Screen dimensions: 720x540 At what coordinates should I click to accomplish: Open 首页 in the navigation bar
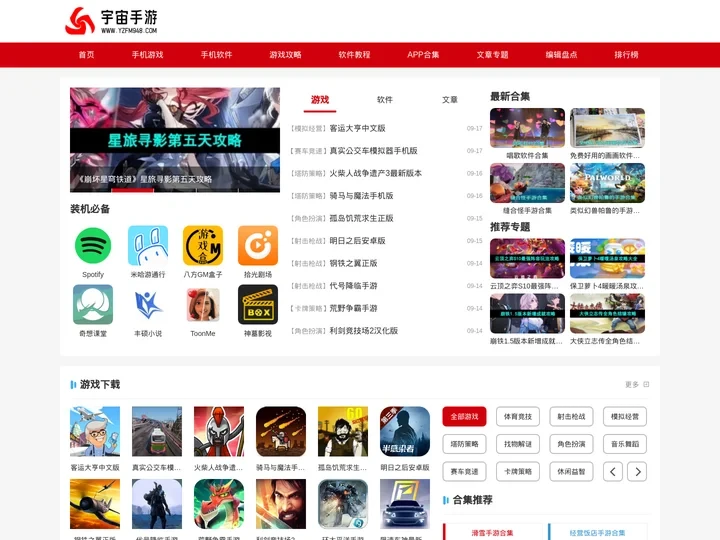pyautogui.click(x=86, y=55)
